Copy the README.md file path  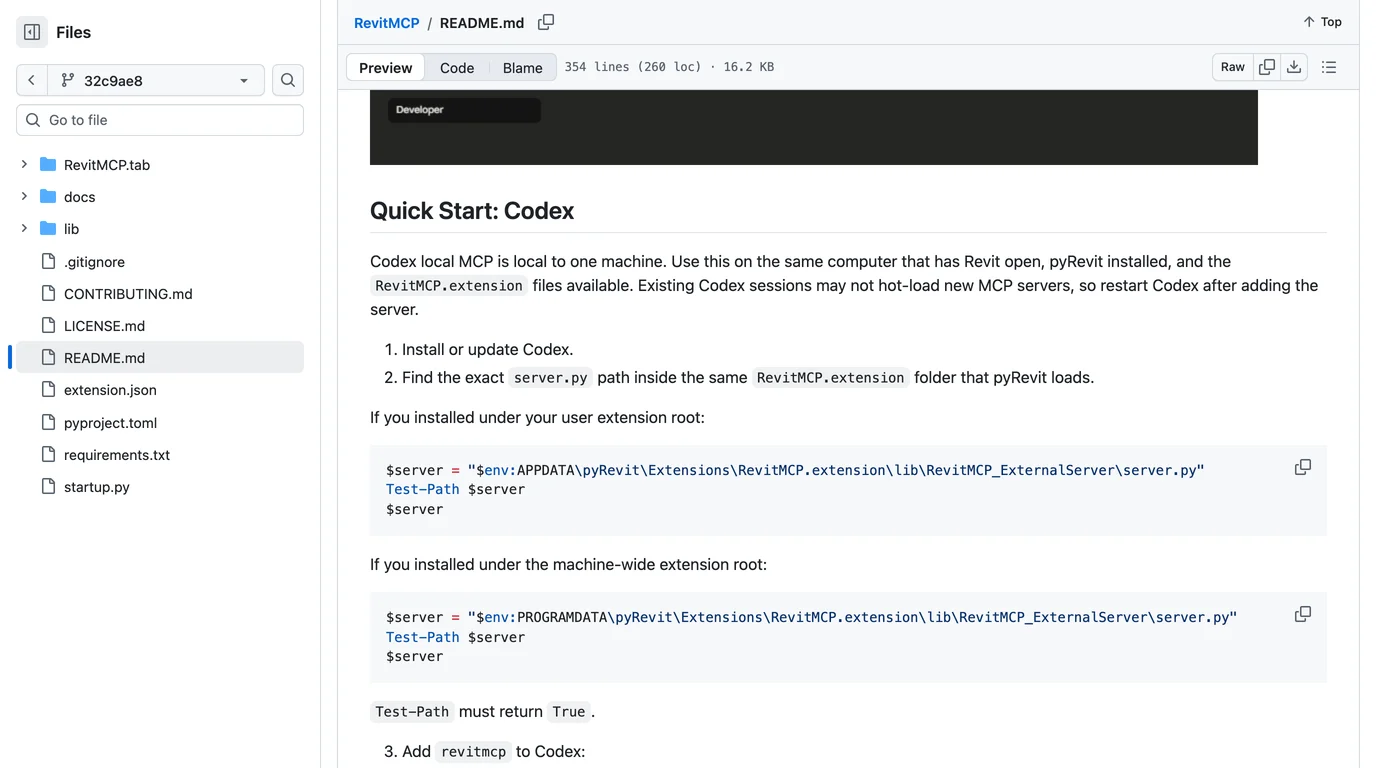[546, 22]
